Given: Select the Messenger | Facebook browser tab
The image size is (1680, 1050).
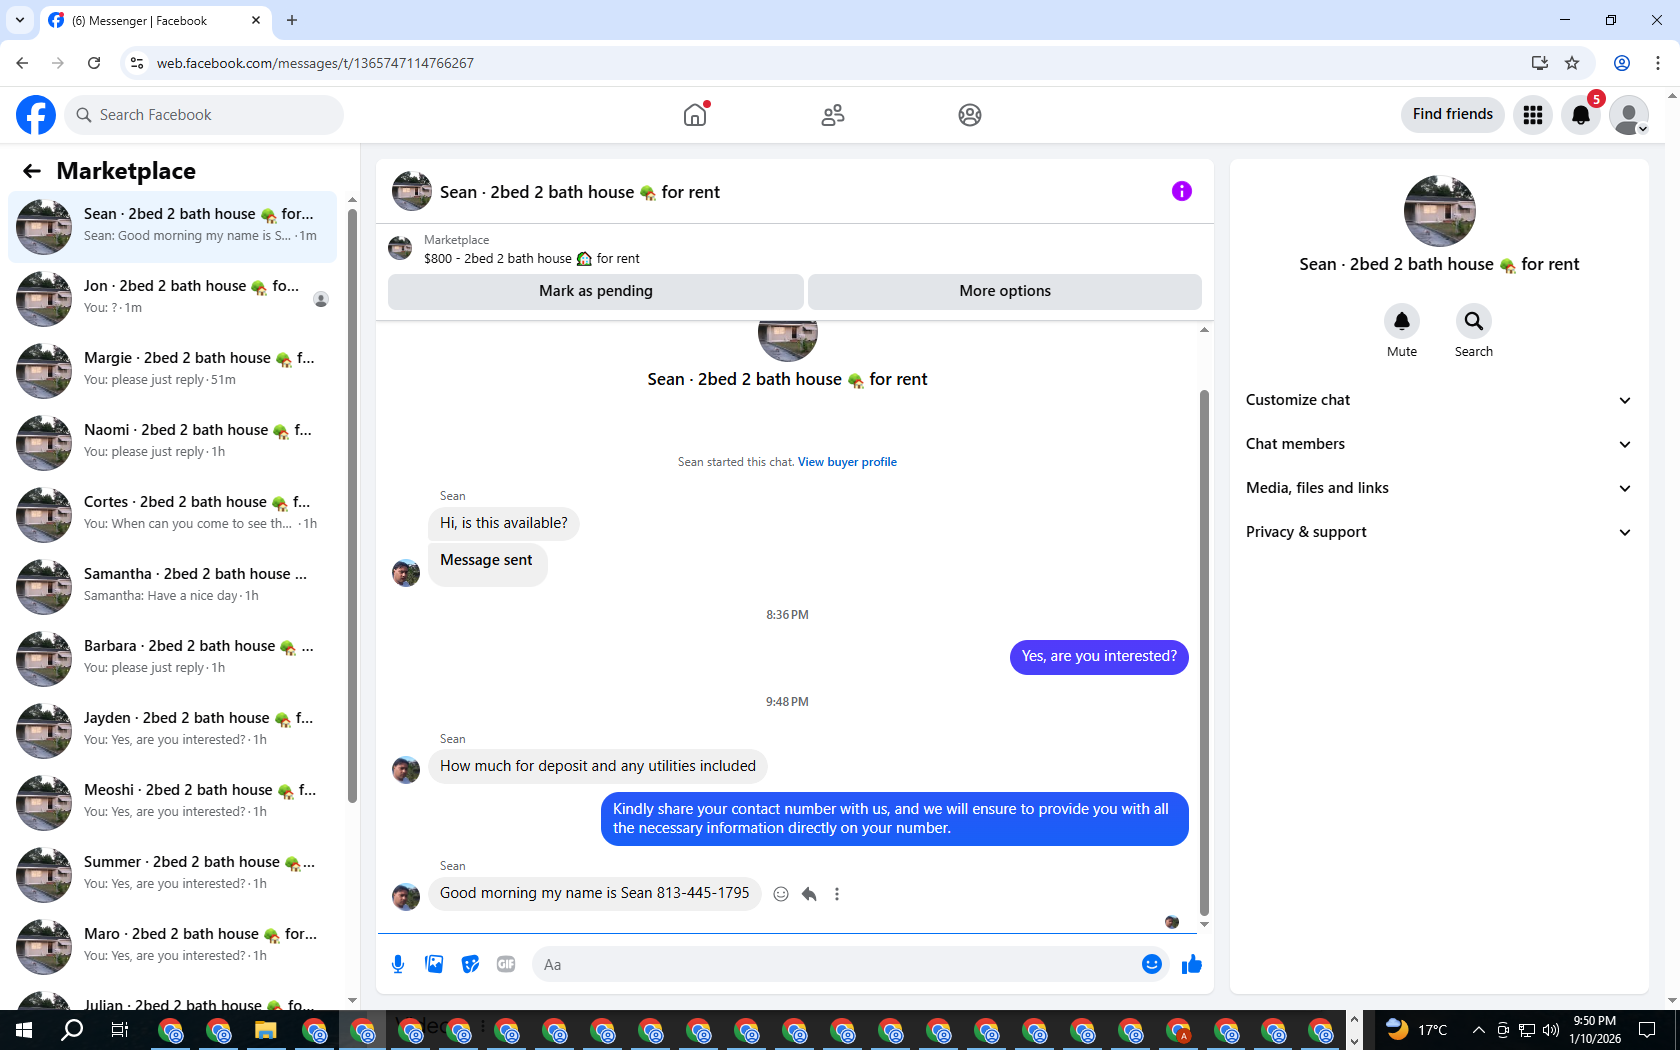Looking at the screenshot, I should (x=155, y=21).
